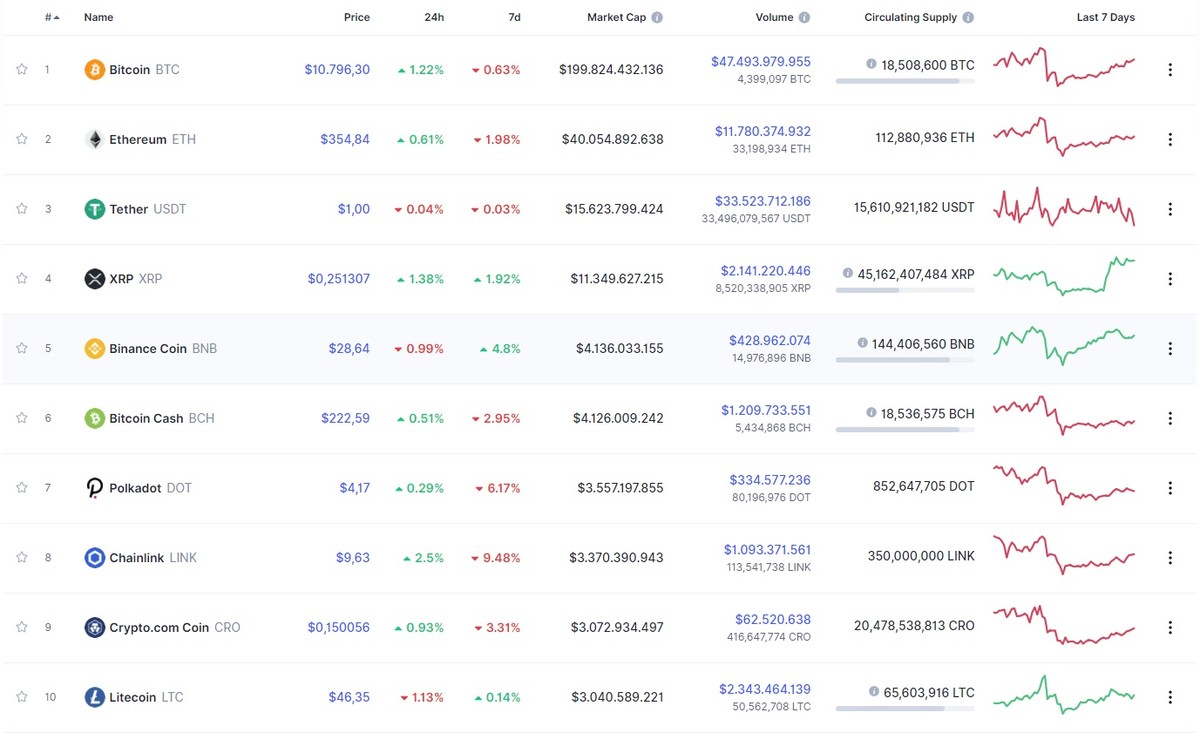
Task: Click the XRP coin logo icon
Action: 95,278
